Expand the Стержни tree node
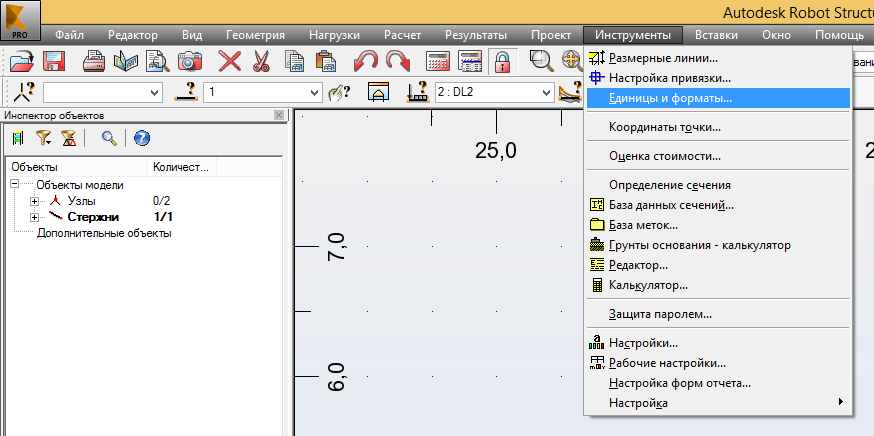The image size is (874, 436). [35, 217]
